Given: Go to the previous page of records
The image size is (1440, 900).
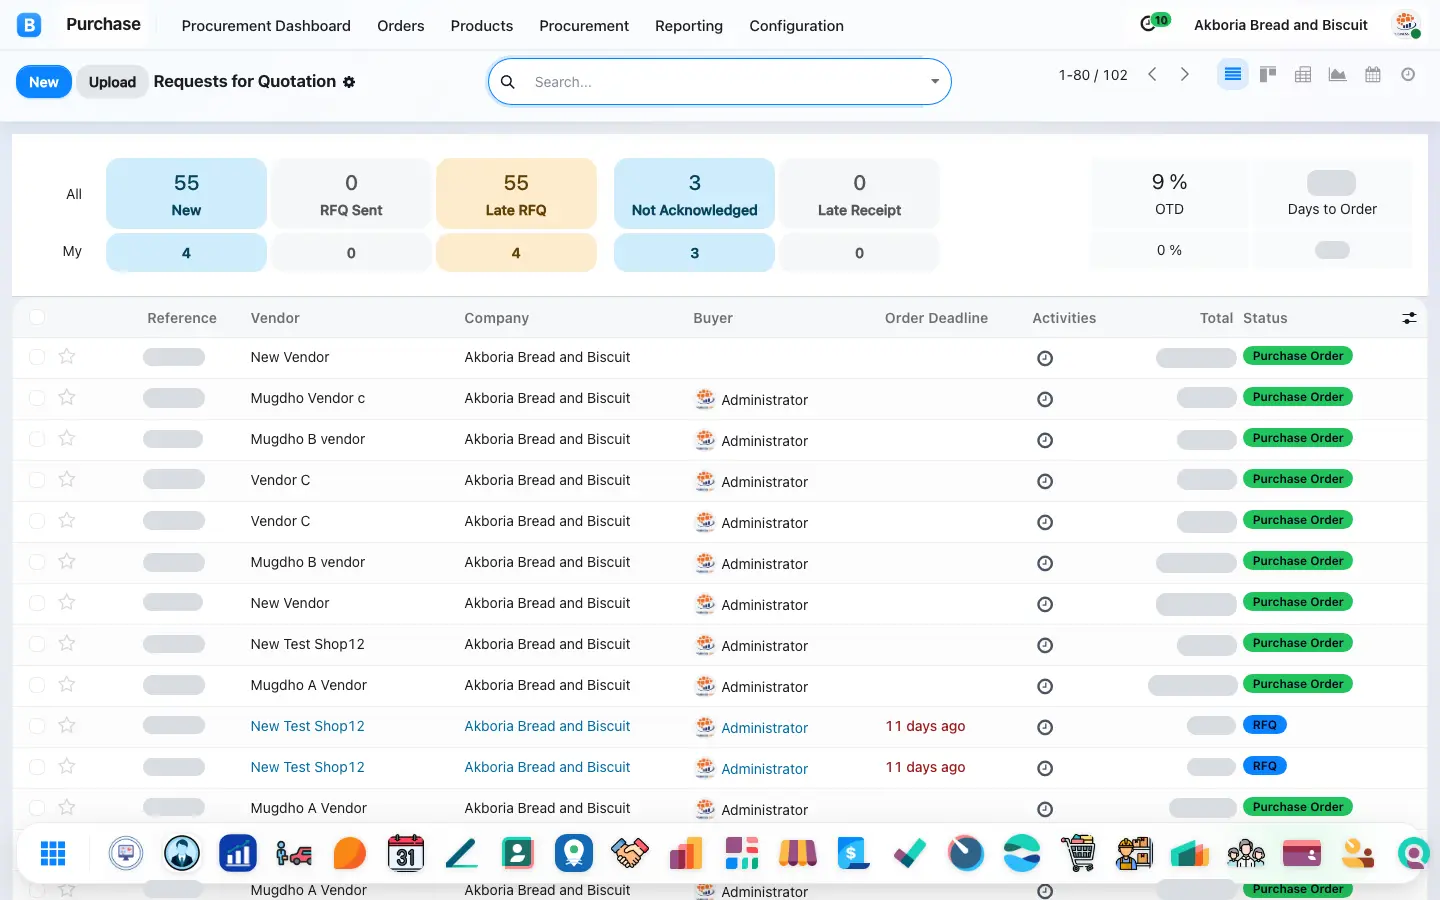Looking at the screenshot, I should point(1152,75).
